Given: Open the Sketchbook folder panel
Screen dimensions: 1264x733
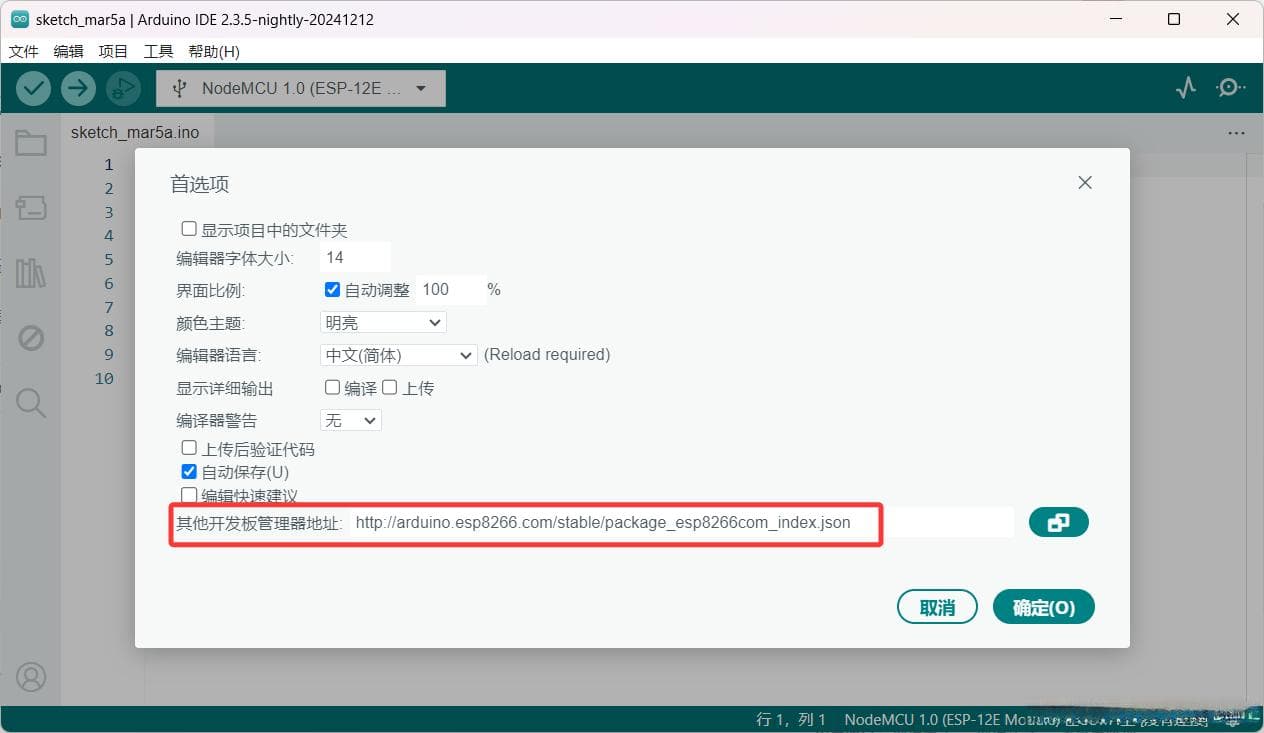Looking at the screenshot, I should point(31,144).
